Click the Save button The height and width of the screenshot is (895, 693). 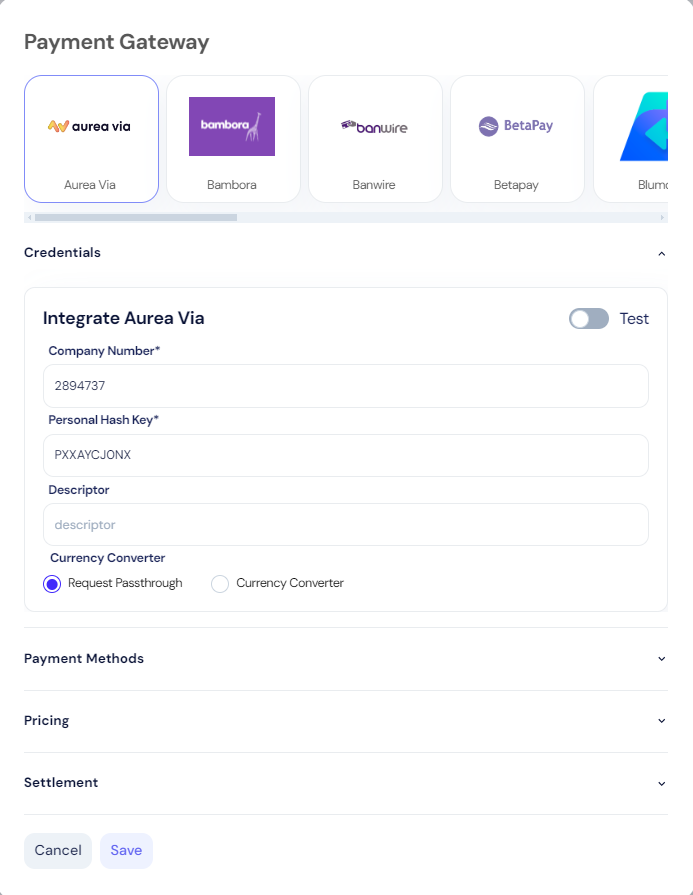(x=126, y=850)
